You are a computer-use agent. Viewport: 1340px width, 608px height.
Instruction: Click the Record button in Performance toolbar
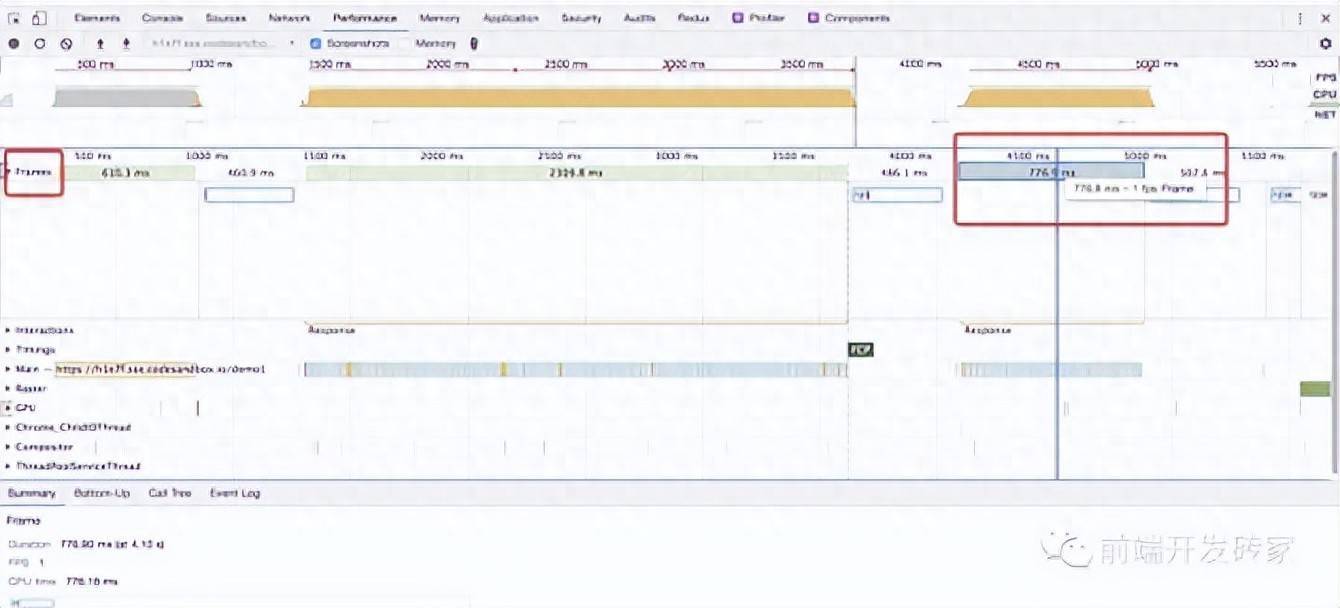14,44
